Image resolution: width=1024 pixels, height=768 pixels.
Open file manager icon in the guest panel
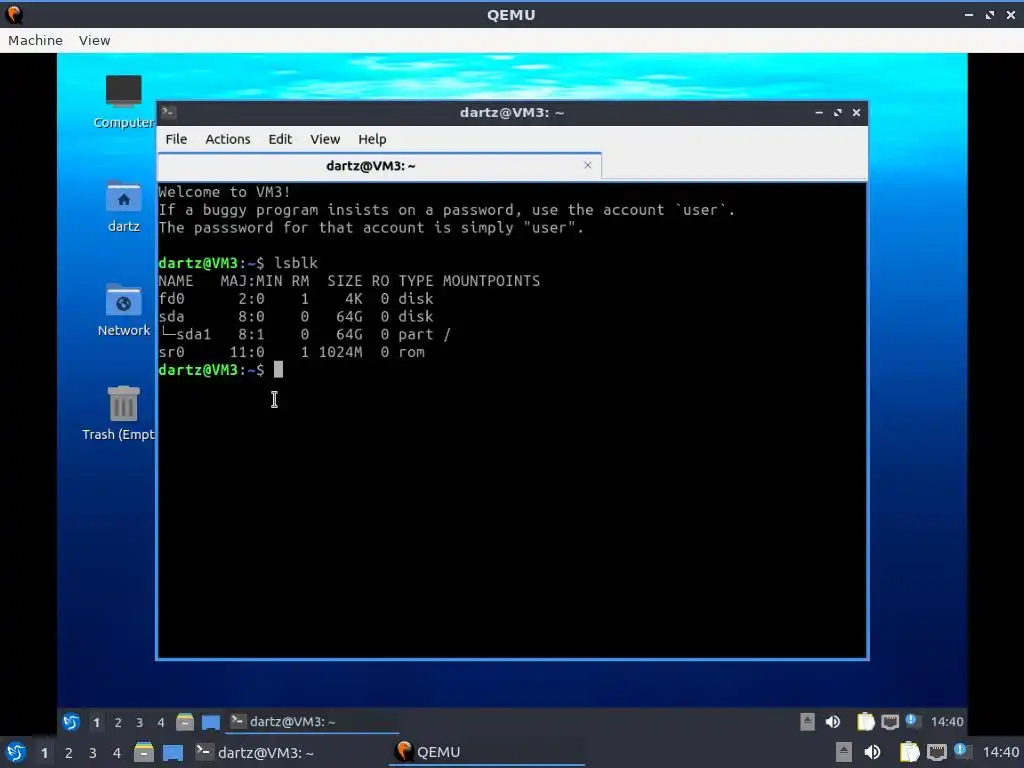pyautogui.click(x=185, y=722)
